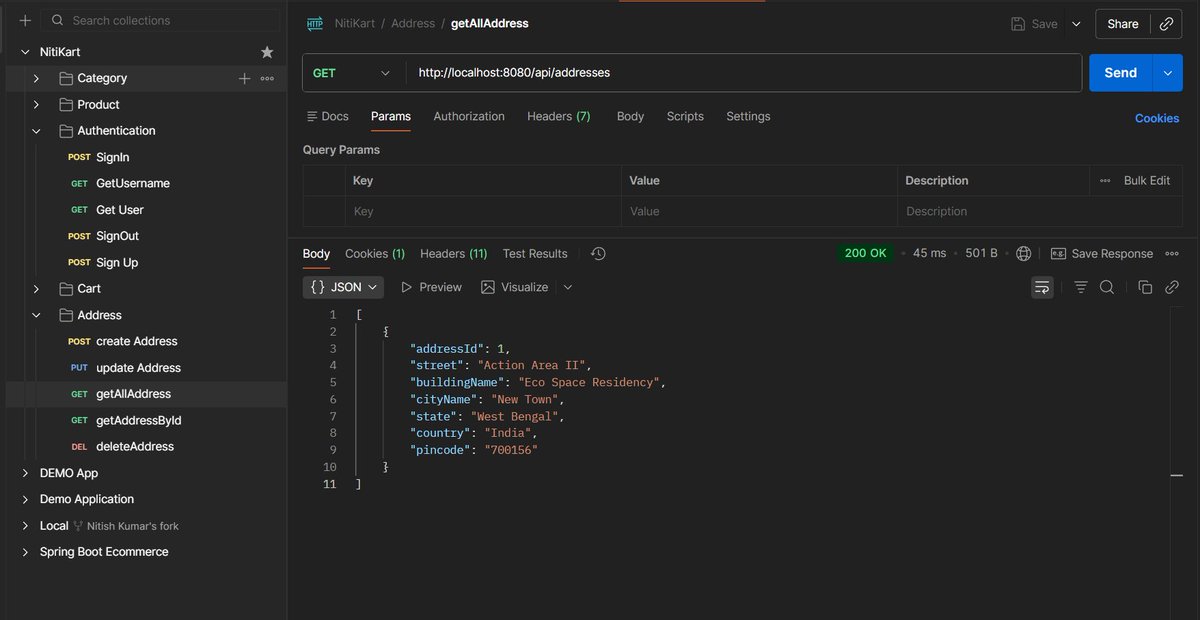Click the plus icon to create new collection
The height and width of the screenshot is (620, 1200).
(25, 20)
